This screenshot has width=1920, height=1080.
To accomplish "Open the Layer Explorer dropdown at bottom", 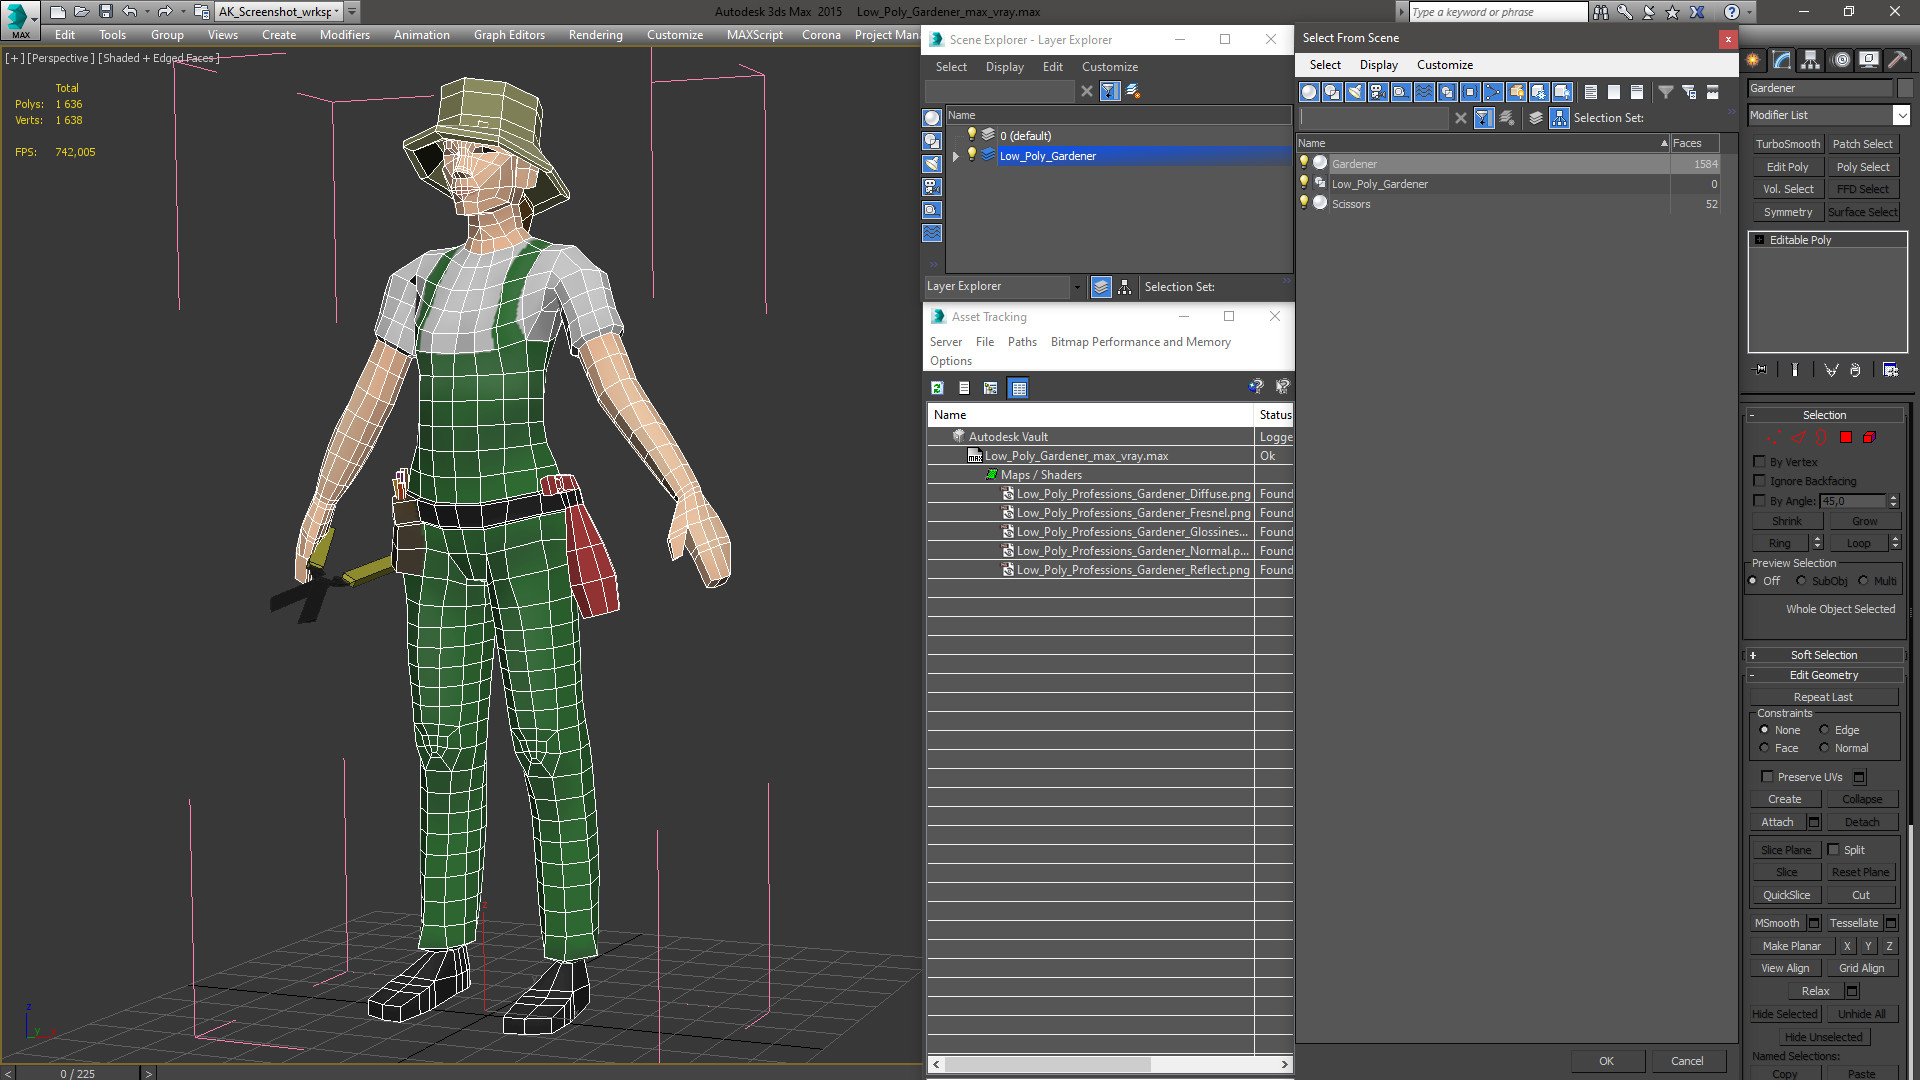I will click(x=1077, y=287).
